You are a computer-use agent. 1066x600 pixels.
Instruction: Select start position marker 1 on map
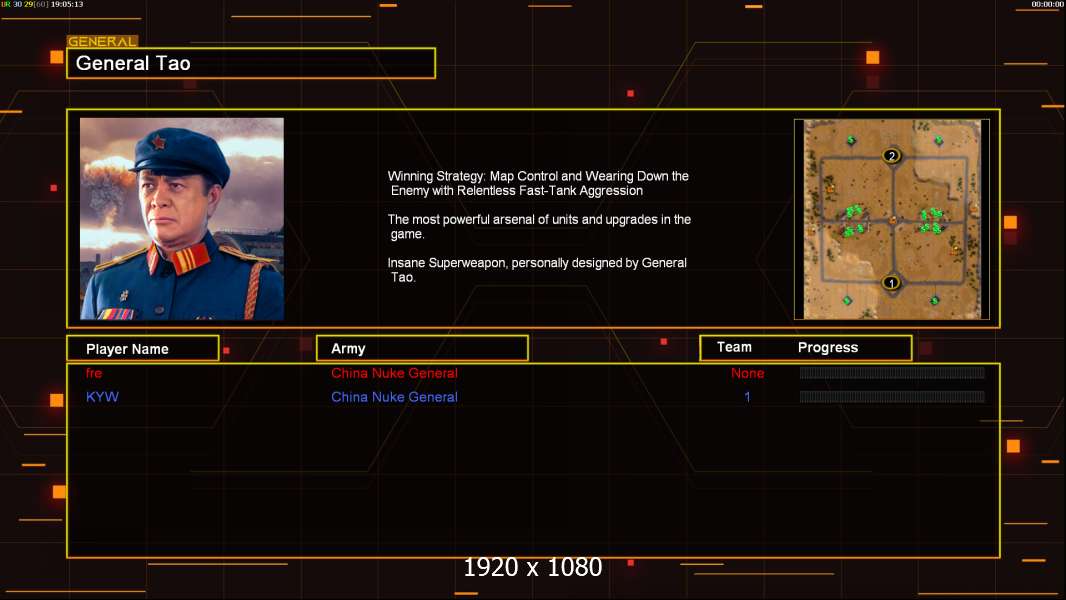891,283
